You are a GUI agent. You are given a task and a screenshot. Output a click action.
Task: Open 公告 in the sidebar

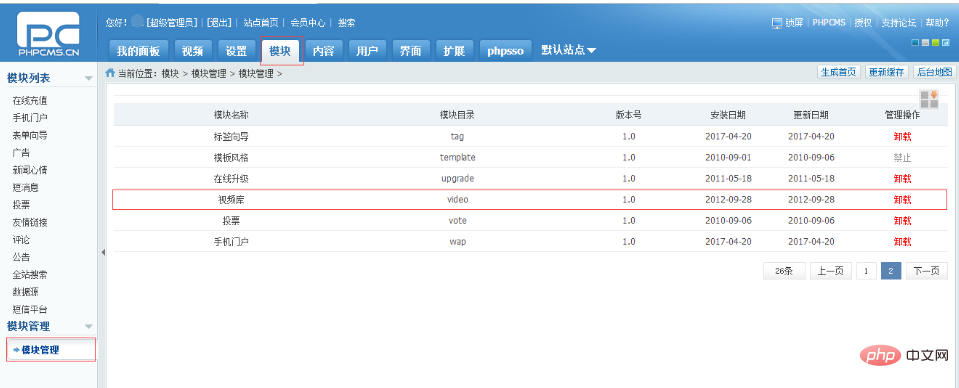click(x=21, y=256)
